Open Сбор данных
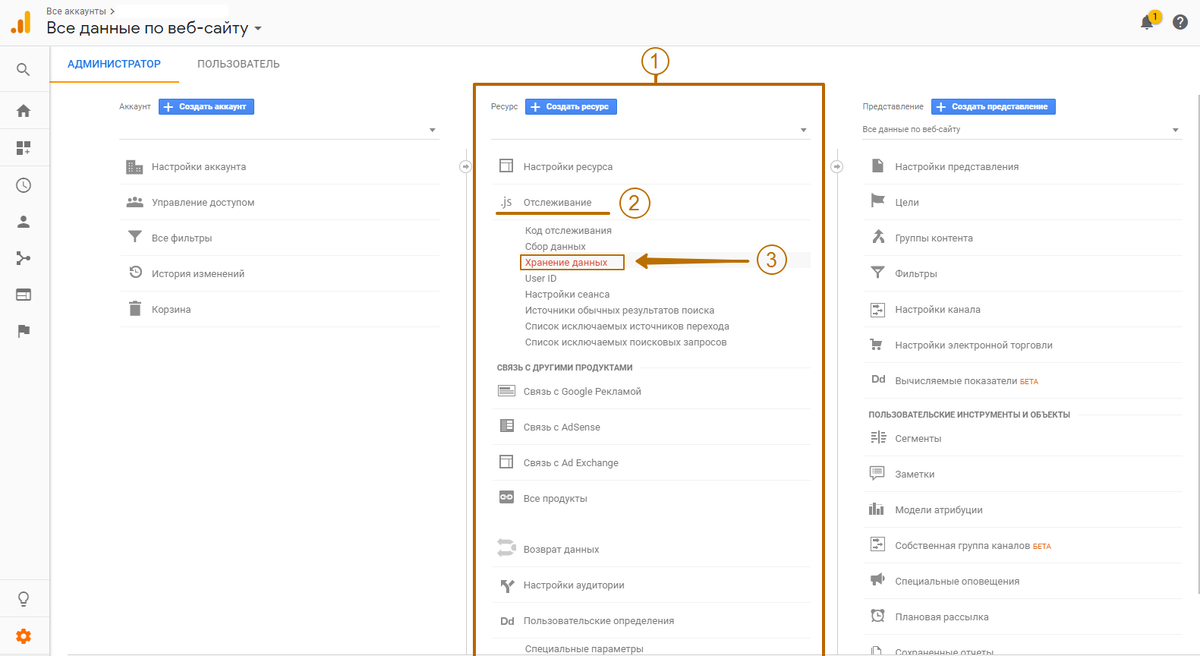Screen dimensions: 1200x656 pos(555,246)
